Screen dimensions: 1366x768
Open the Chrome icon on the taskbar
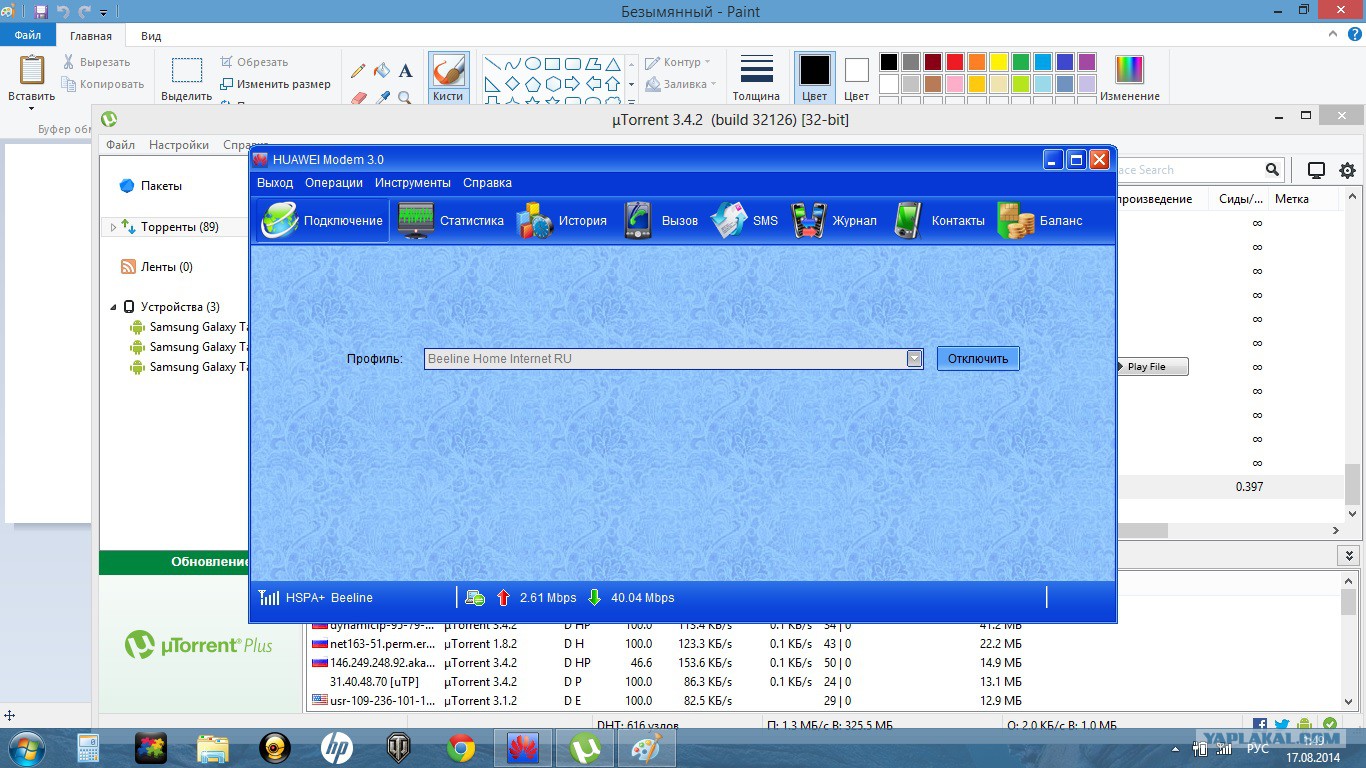pos(461,748)
